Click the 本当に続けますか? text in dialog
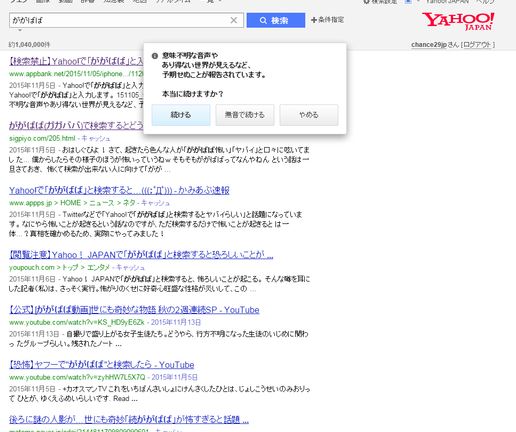 193,94
